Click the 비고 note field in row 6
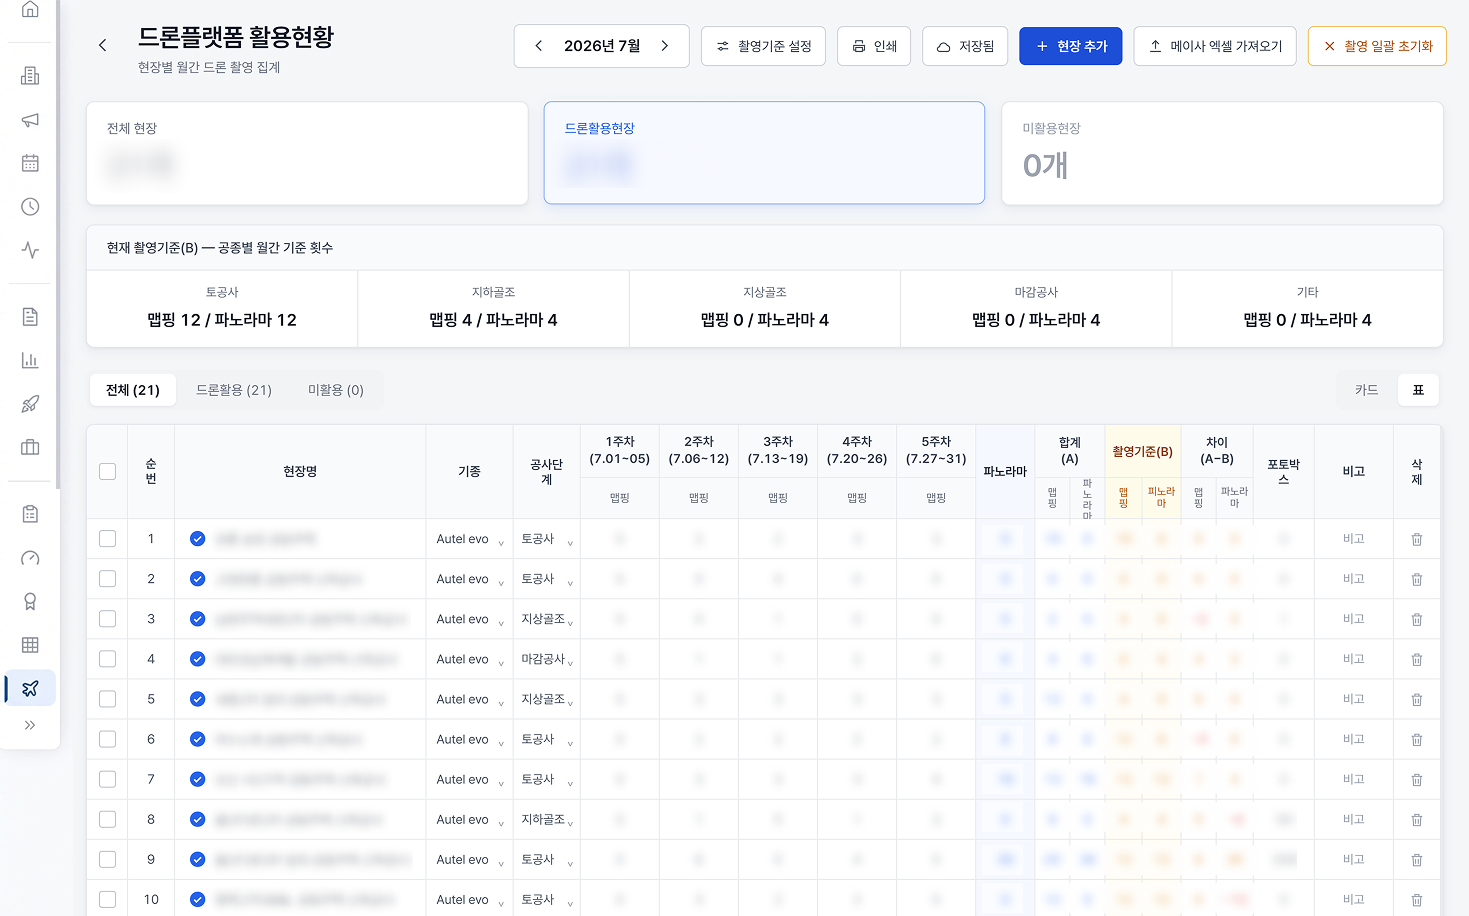The image size is (1469, 916). click(1353, 739)
